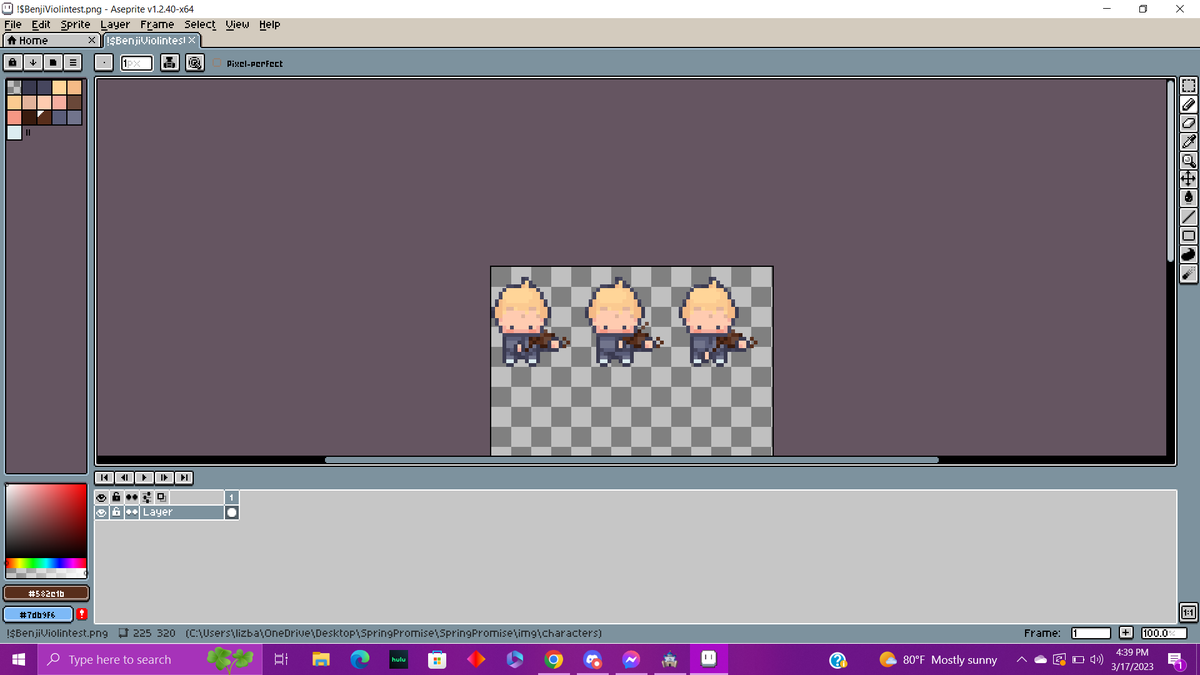Open the palette presets icon
This screenshot has height=675, width=1200.
pyautogui.click(x=53, y=63)
